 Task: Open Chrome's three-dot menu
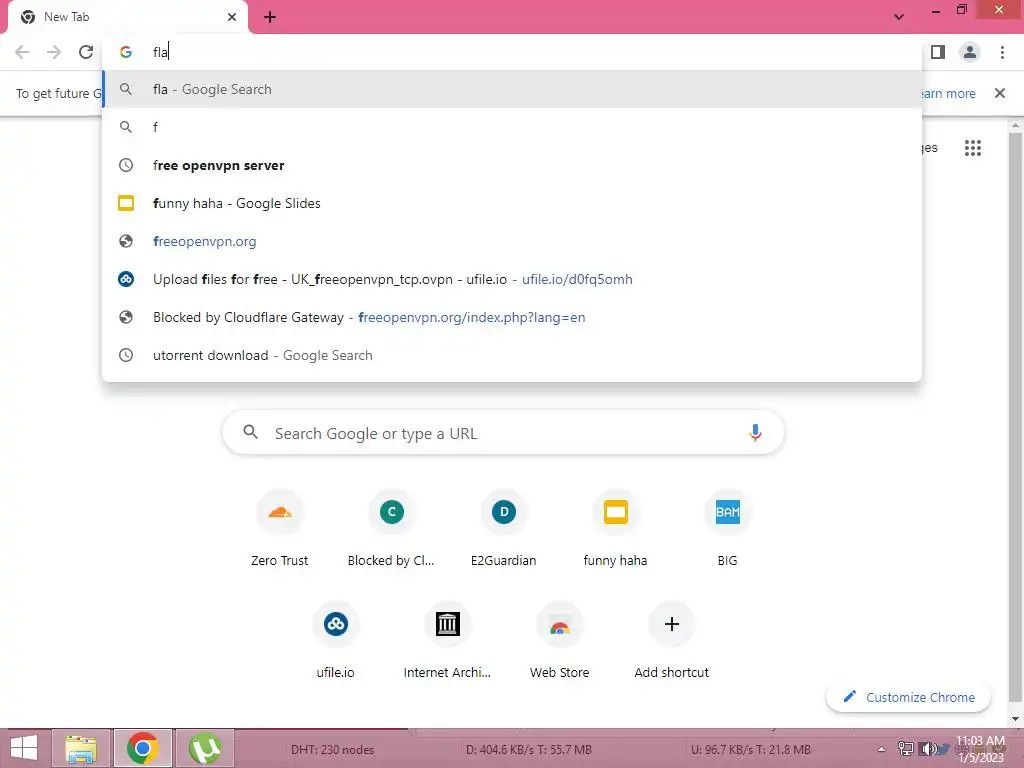pyautogui.click(x=1002, y=52)
